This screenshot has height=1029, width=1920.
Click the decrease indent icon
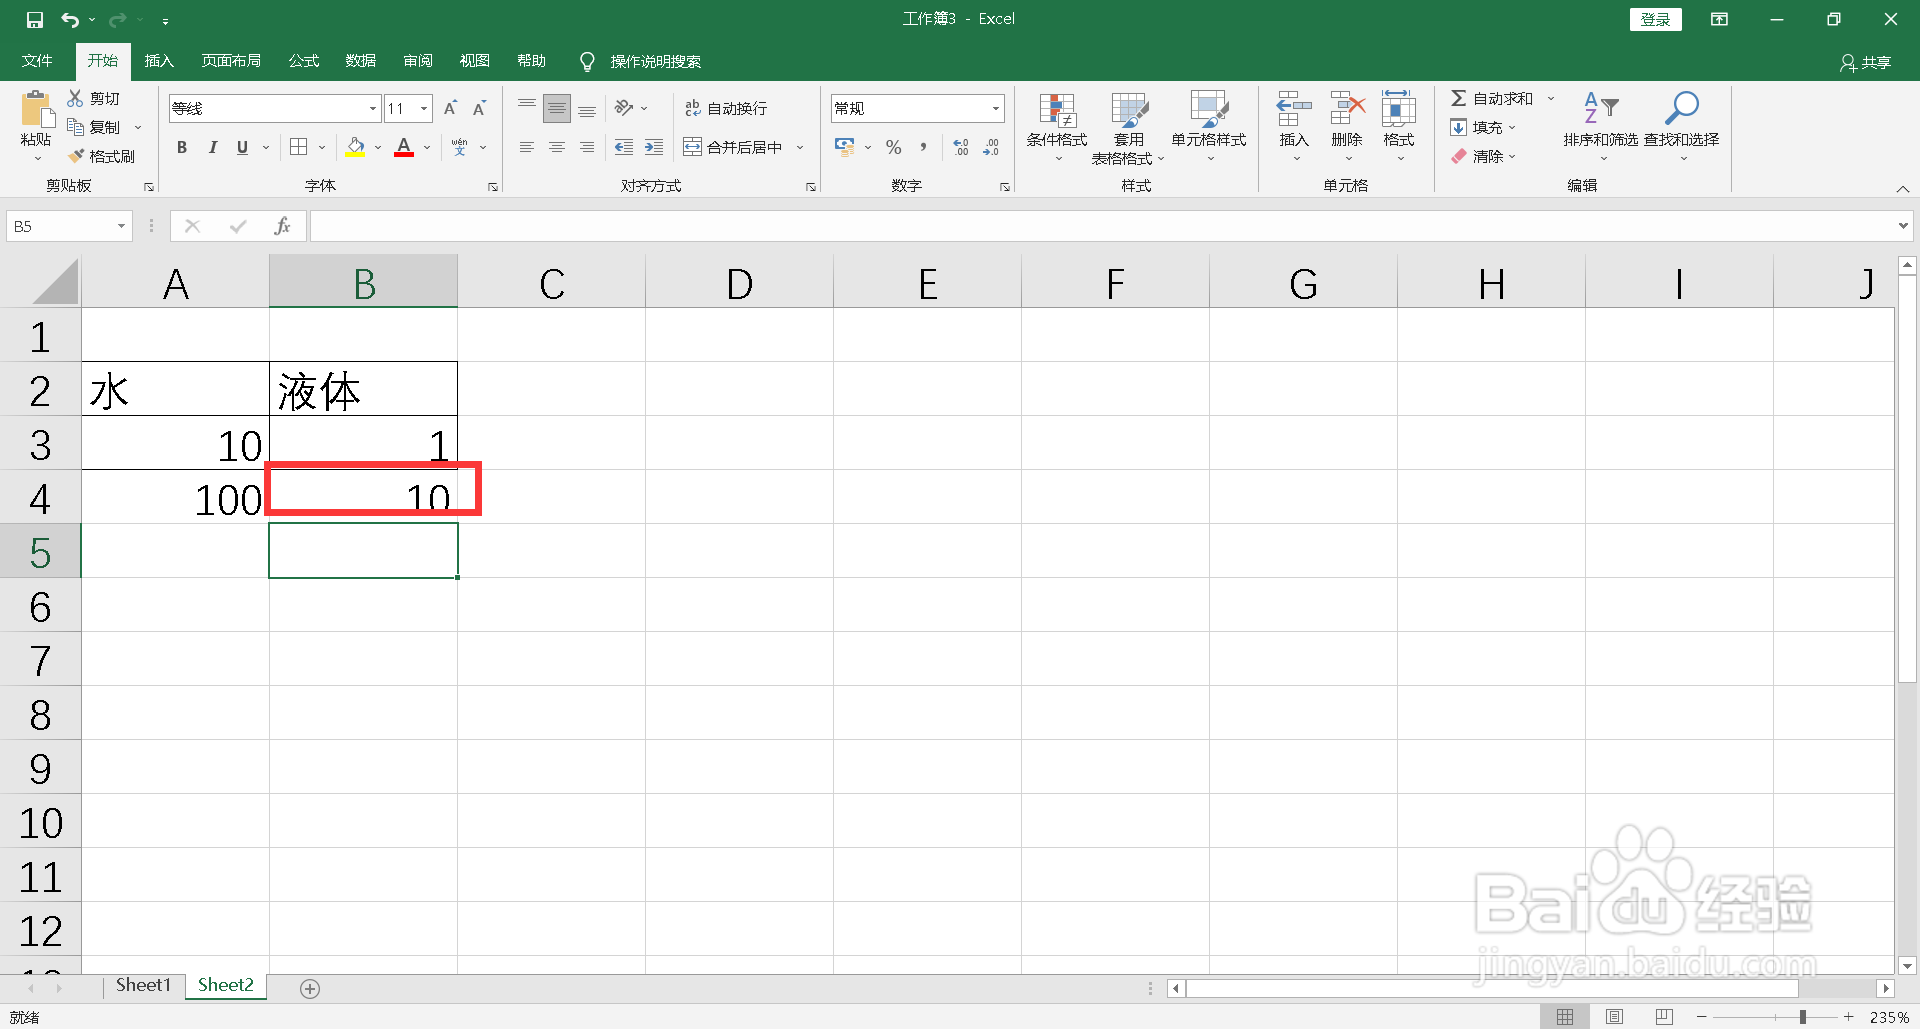624,147
